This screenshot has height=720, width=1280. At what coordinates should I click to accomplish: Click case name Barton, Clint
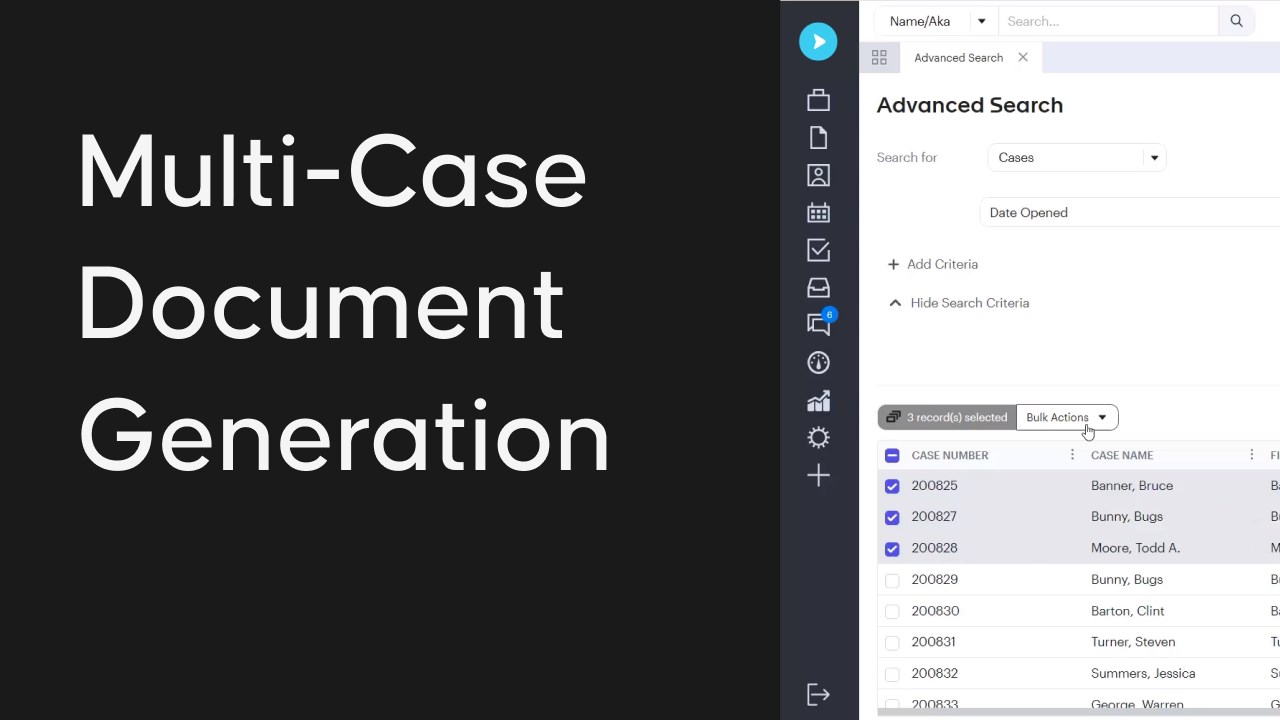1128,611
